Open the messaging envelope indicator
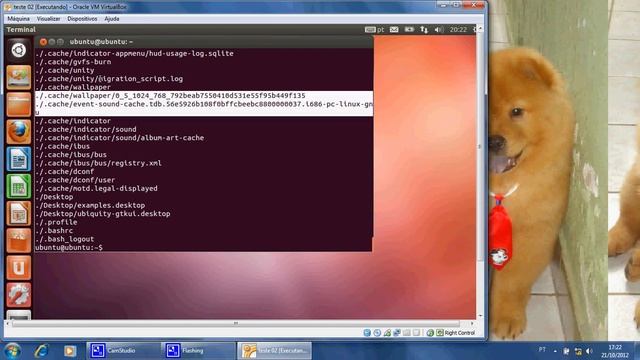 tap(394, 29)
